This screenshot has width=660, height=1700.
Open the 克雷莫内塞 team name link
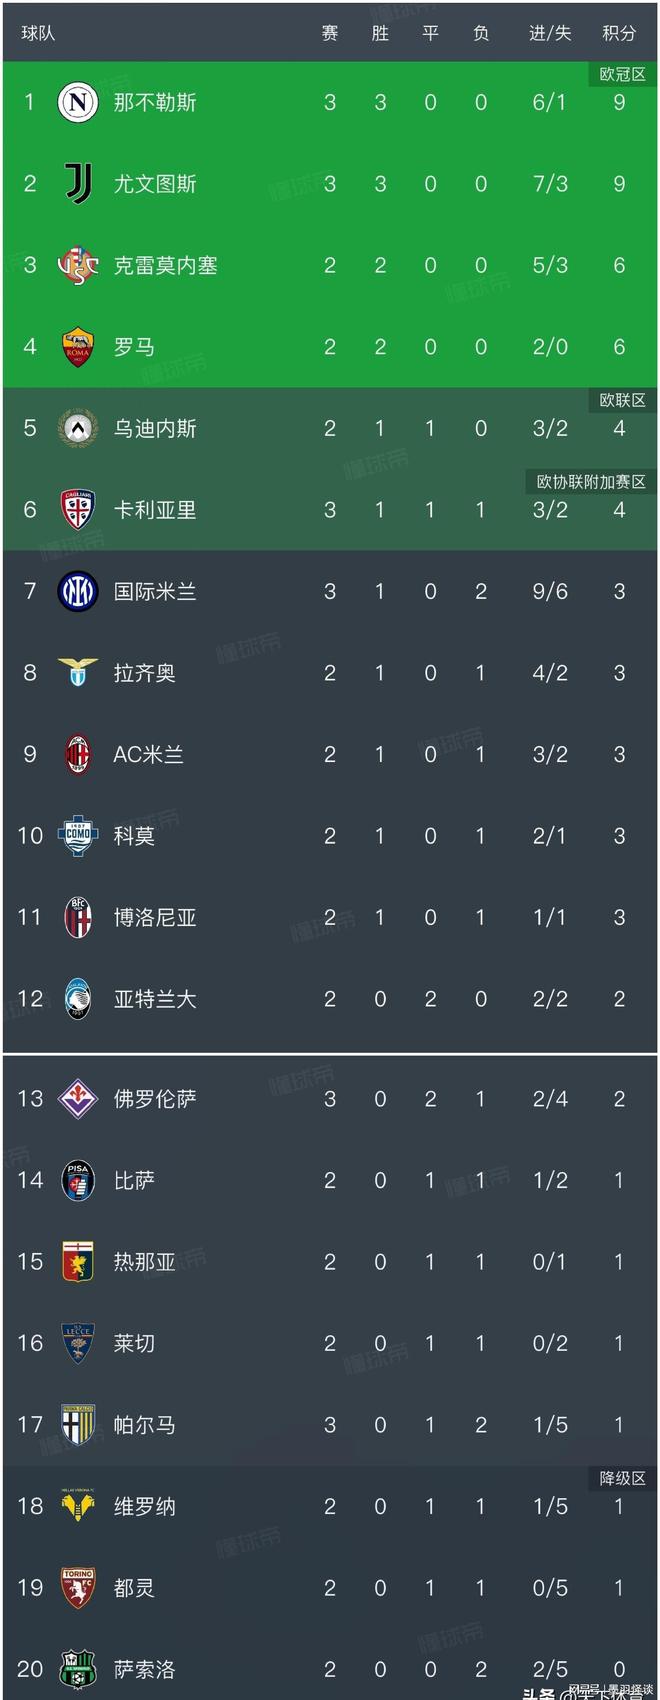pyautogui.click(x=165, y=266)
